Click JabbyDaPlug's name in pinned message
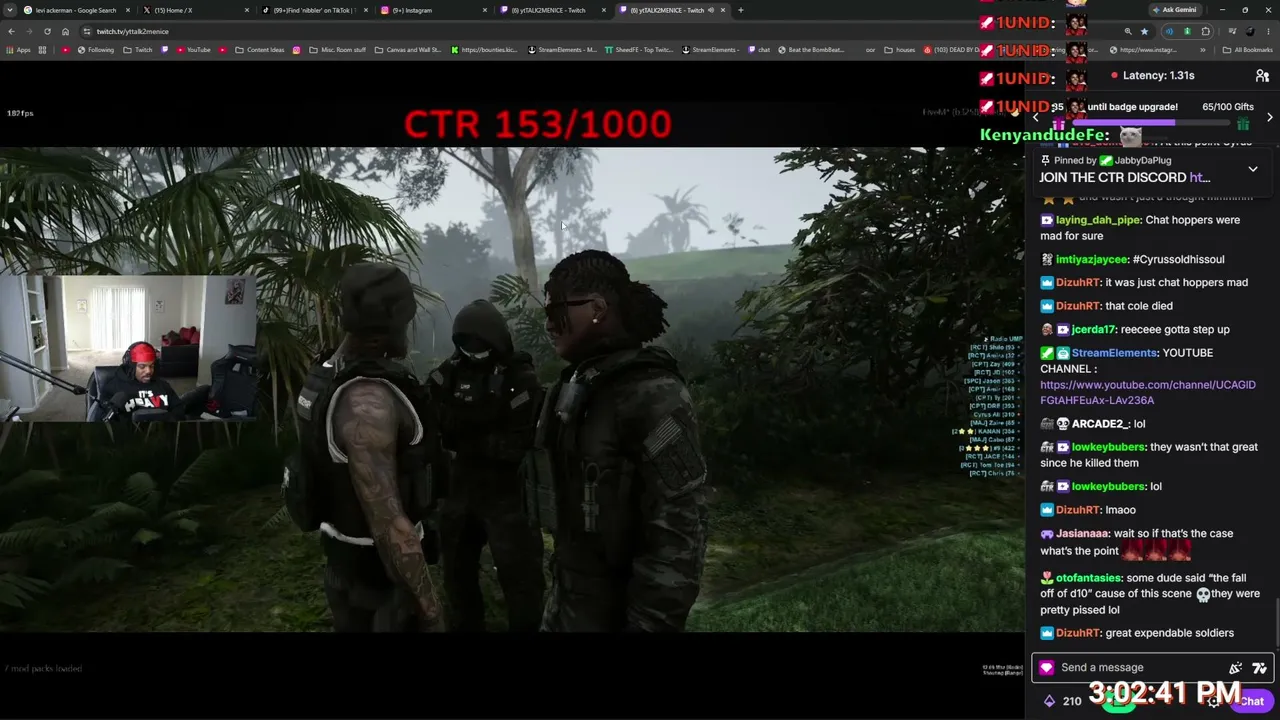This screenshot has width=1280, height=720. 1143,161
